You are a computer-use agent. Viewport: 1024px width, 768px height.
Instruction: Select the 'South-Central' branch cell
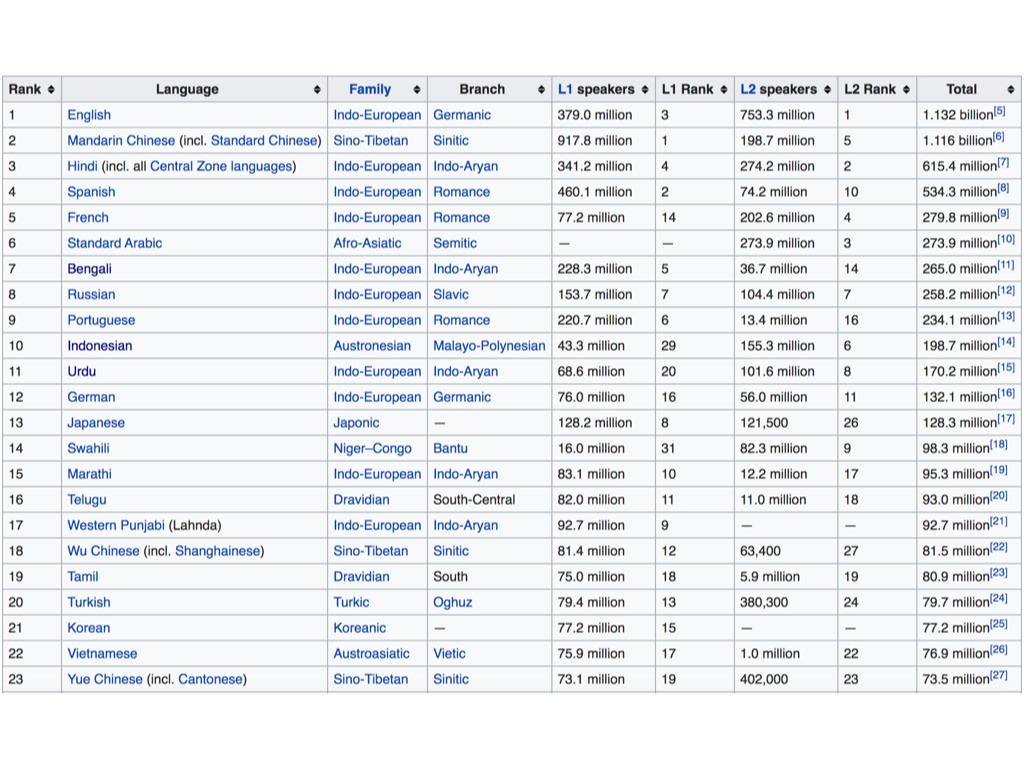tap(489, 500)
